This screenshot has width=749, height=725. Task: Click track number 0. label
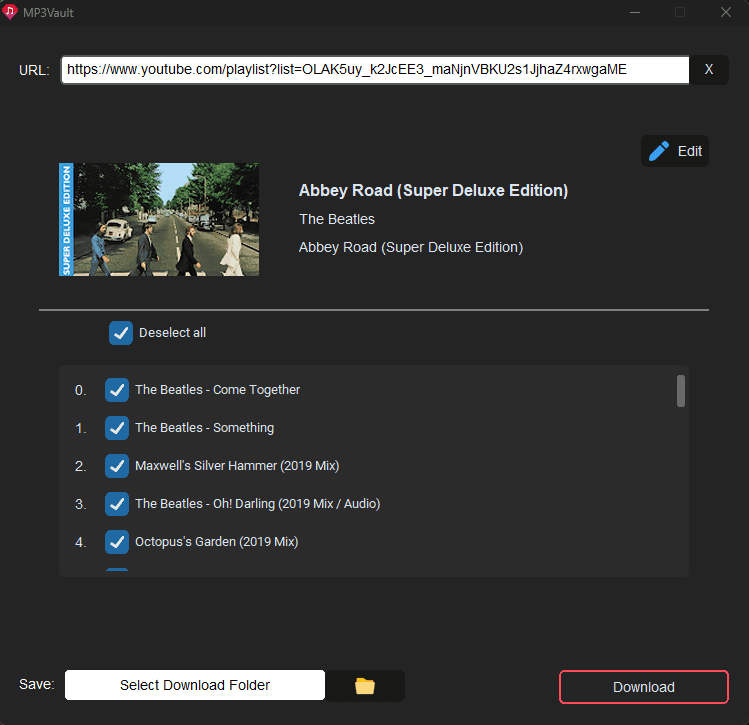coord(80,391)
